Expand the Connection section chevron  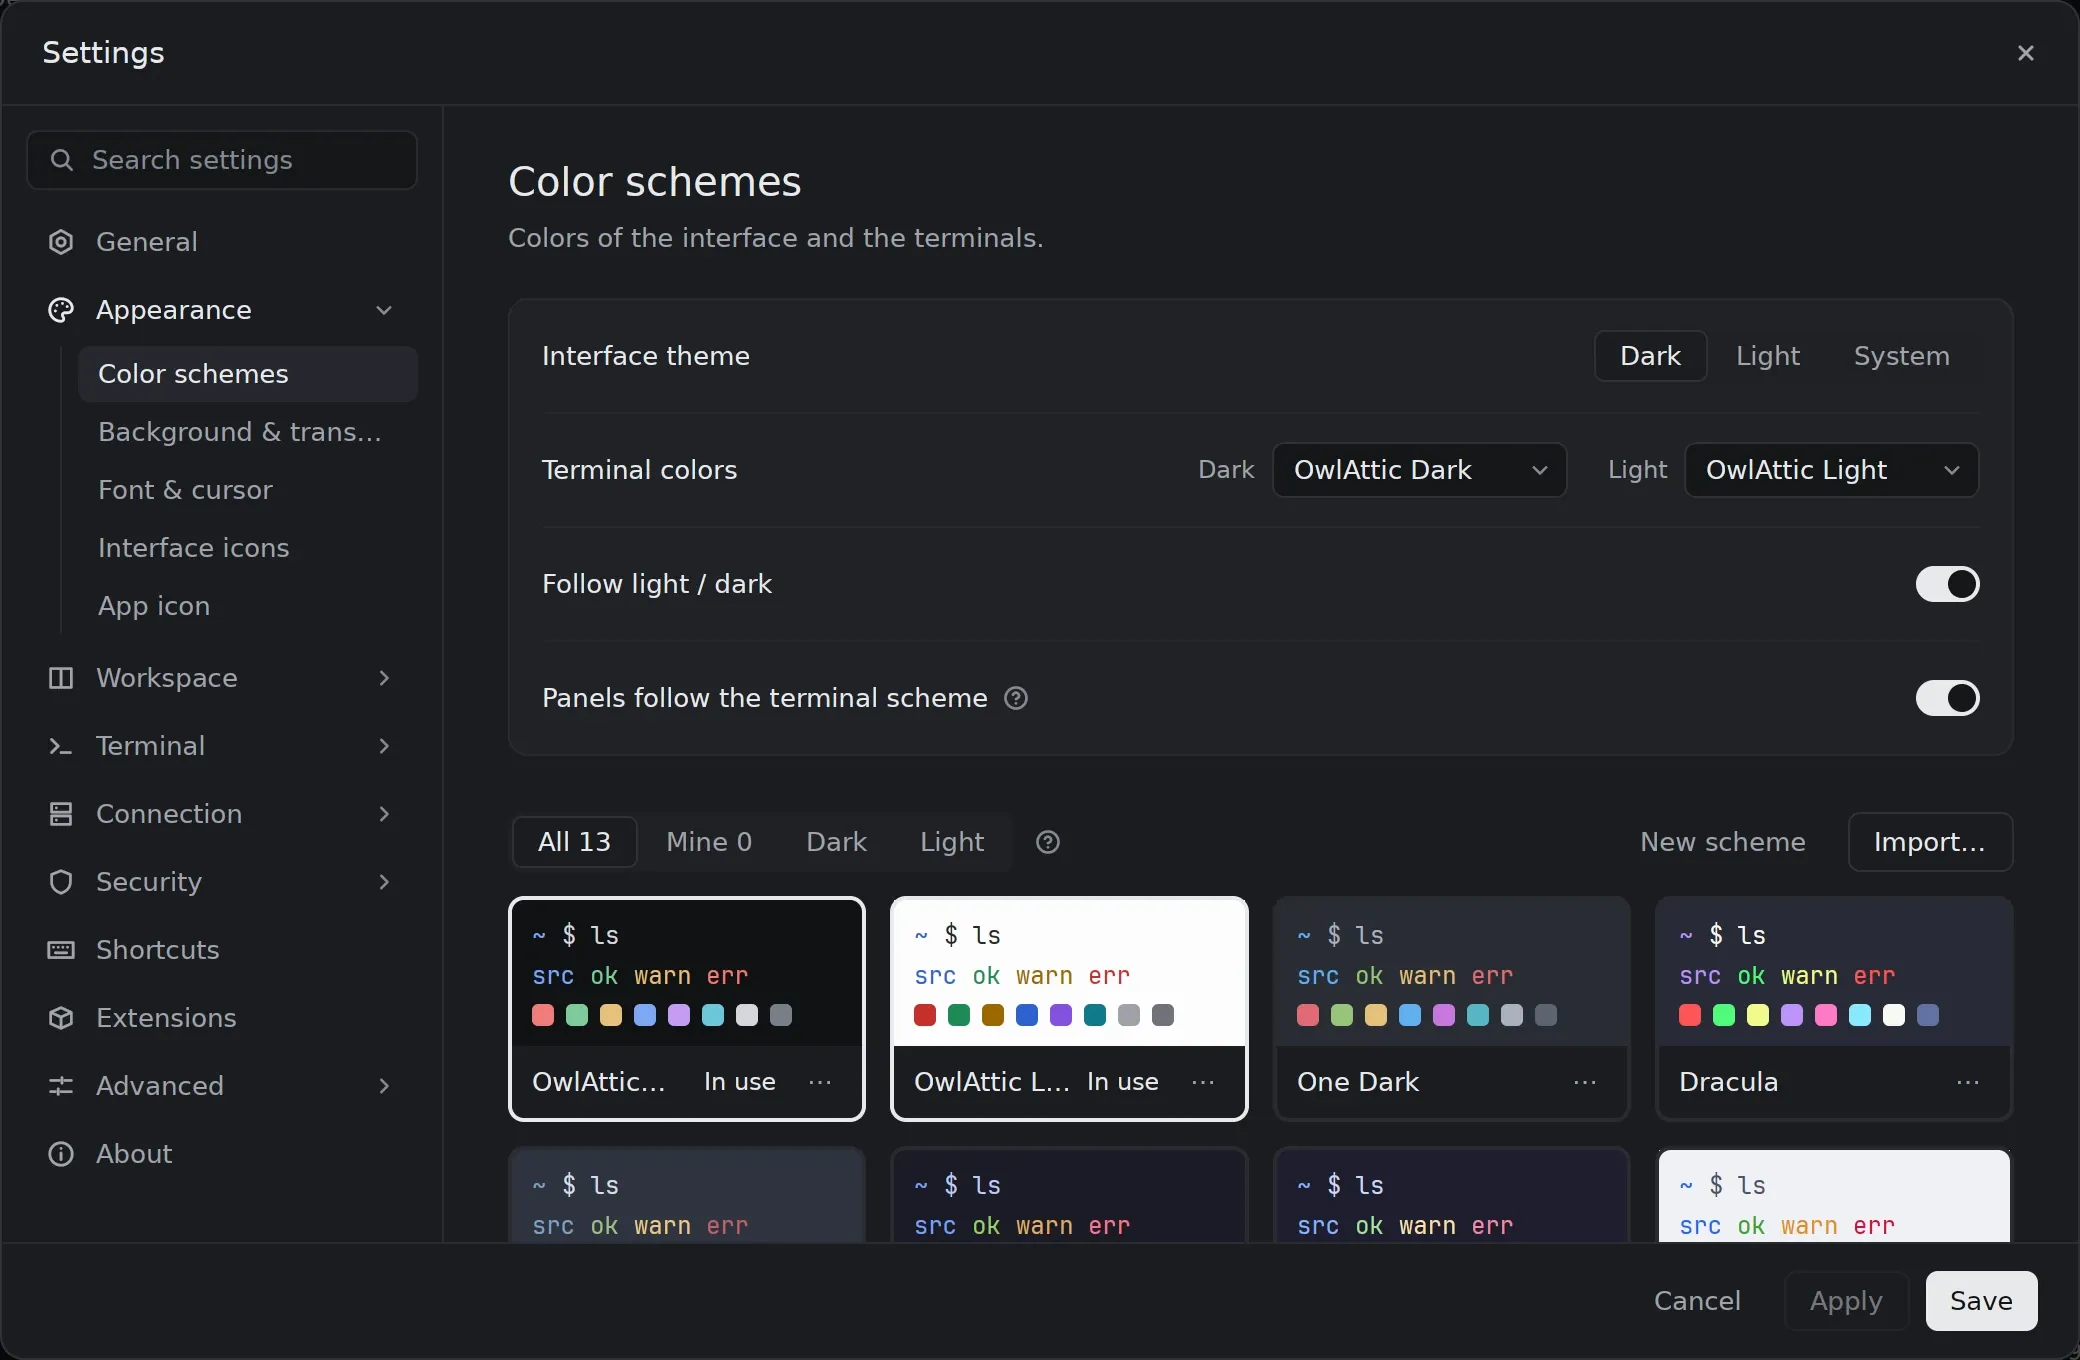(384, 814)
